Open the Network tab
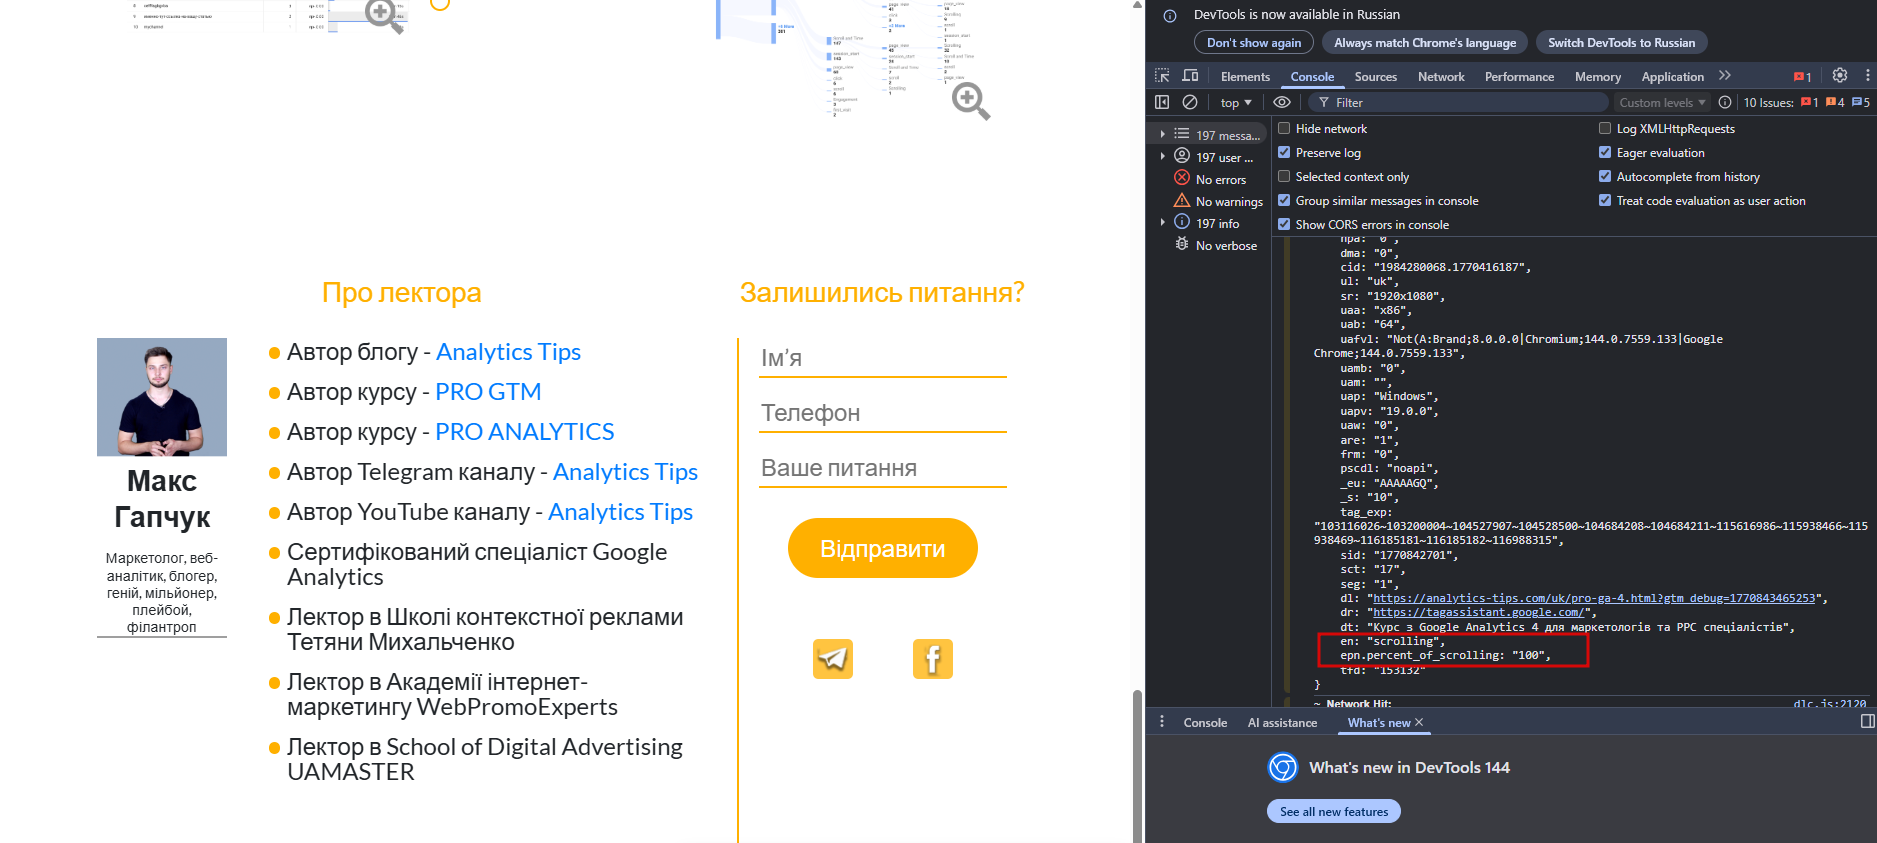This screenshot has height=843, width=1877. (1441, 77)
